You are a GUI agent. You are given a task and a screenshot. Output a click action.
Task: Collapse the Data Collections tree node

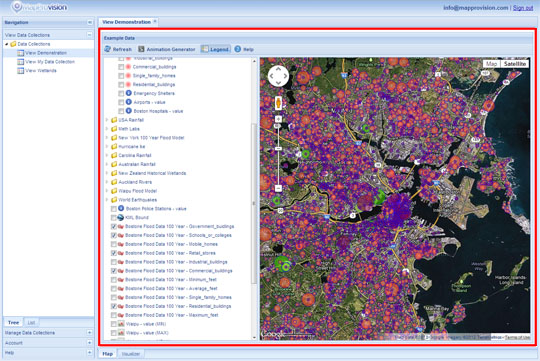7,44
